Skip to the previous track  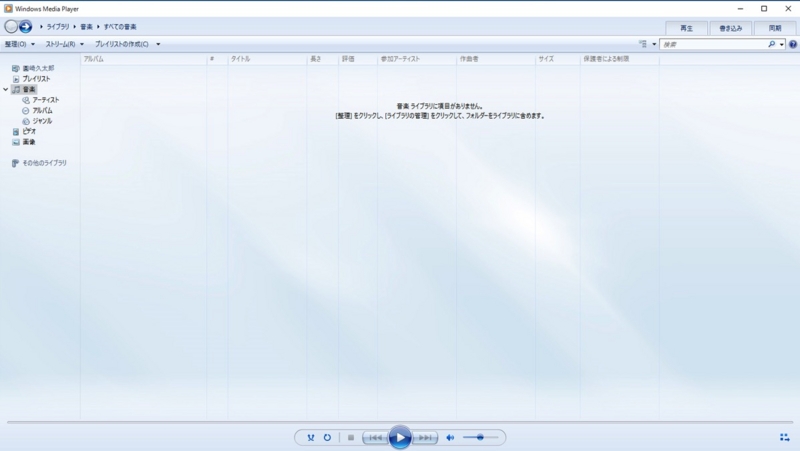pos(376,437)
